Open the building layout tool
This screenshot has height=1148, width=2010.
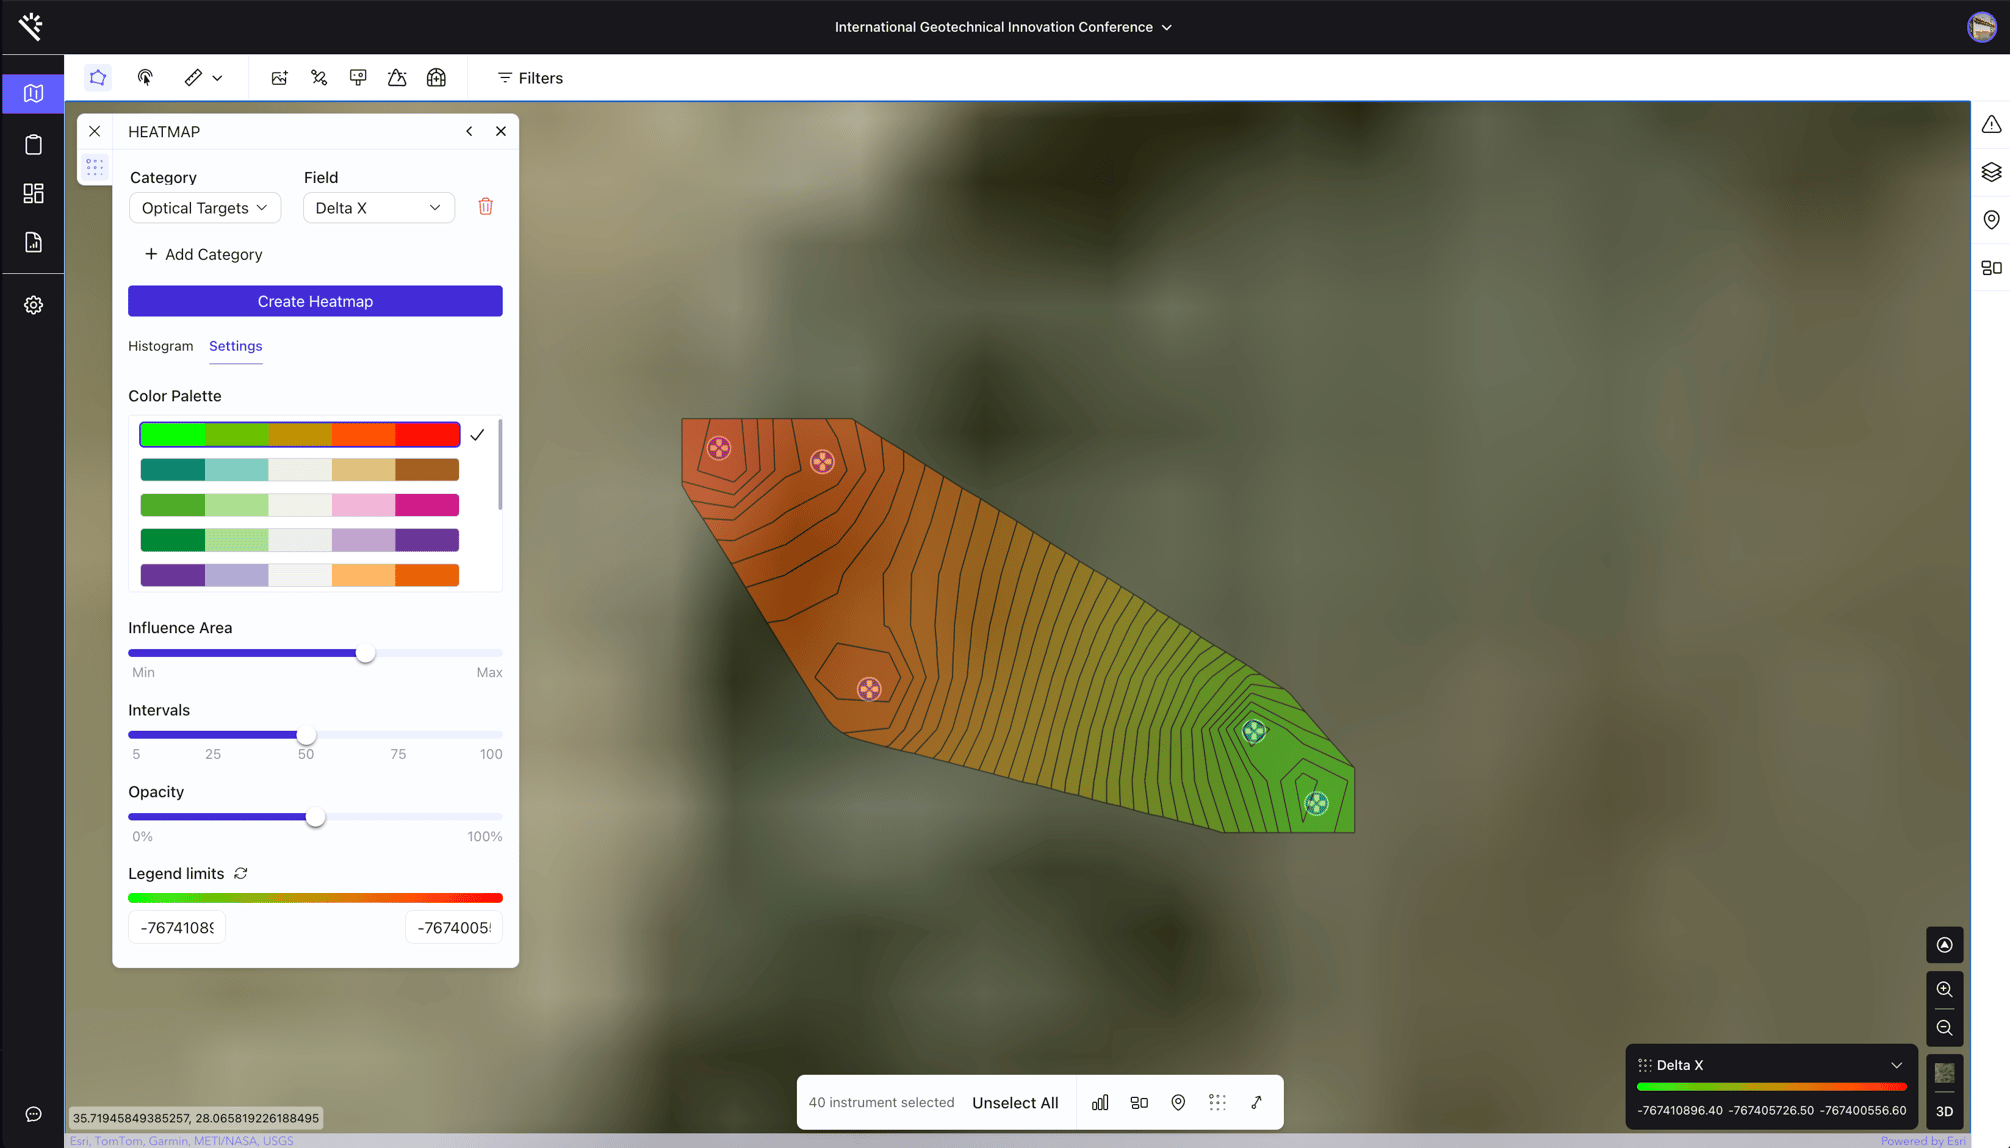pyautogui.click(x=436, y=78)
